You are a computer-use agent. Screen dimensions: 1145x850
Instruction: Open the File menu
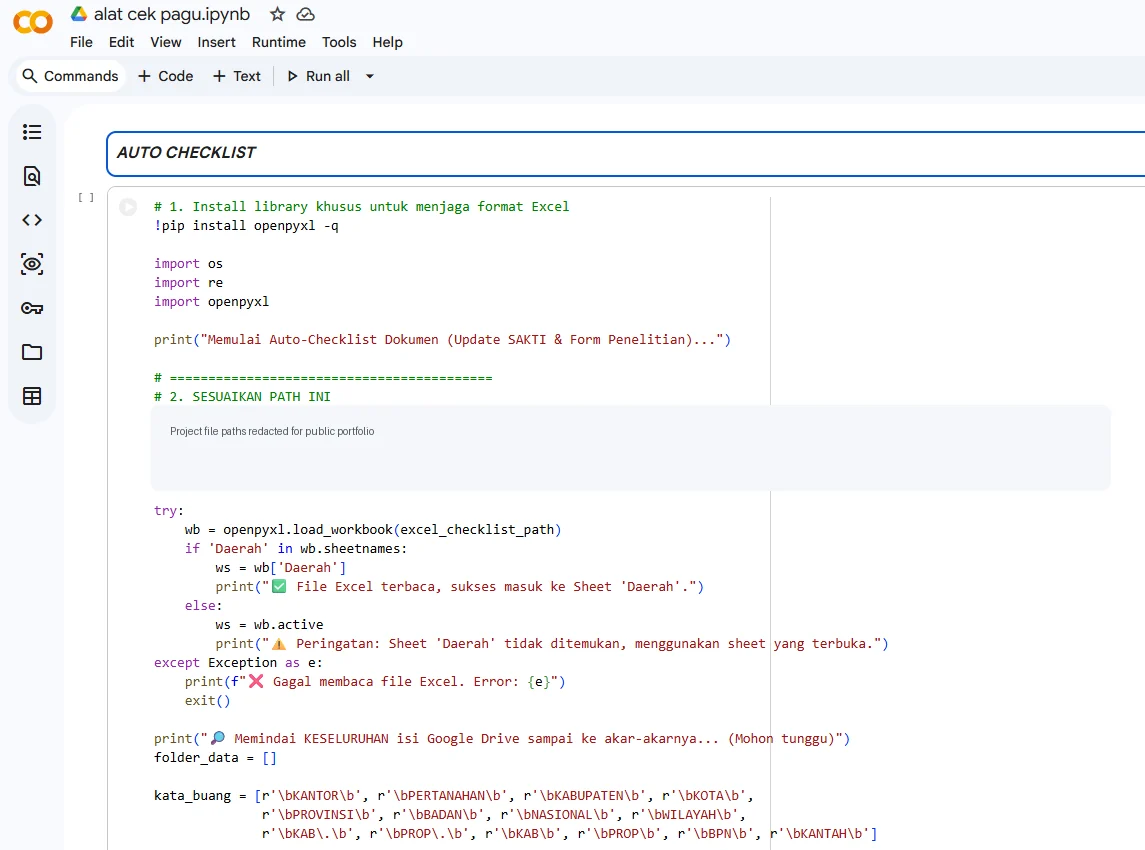click(81, 42)
